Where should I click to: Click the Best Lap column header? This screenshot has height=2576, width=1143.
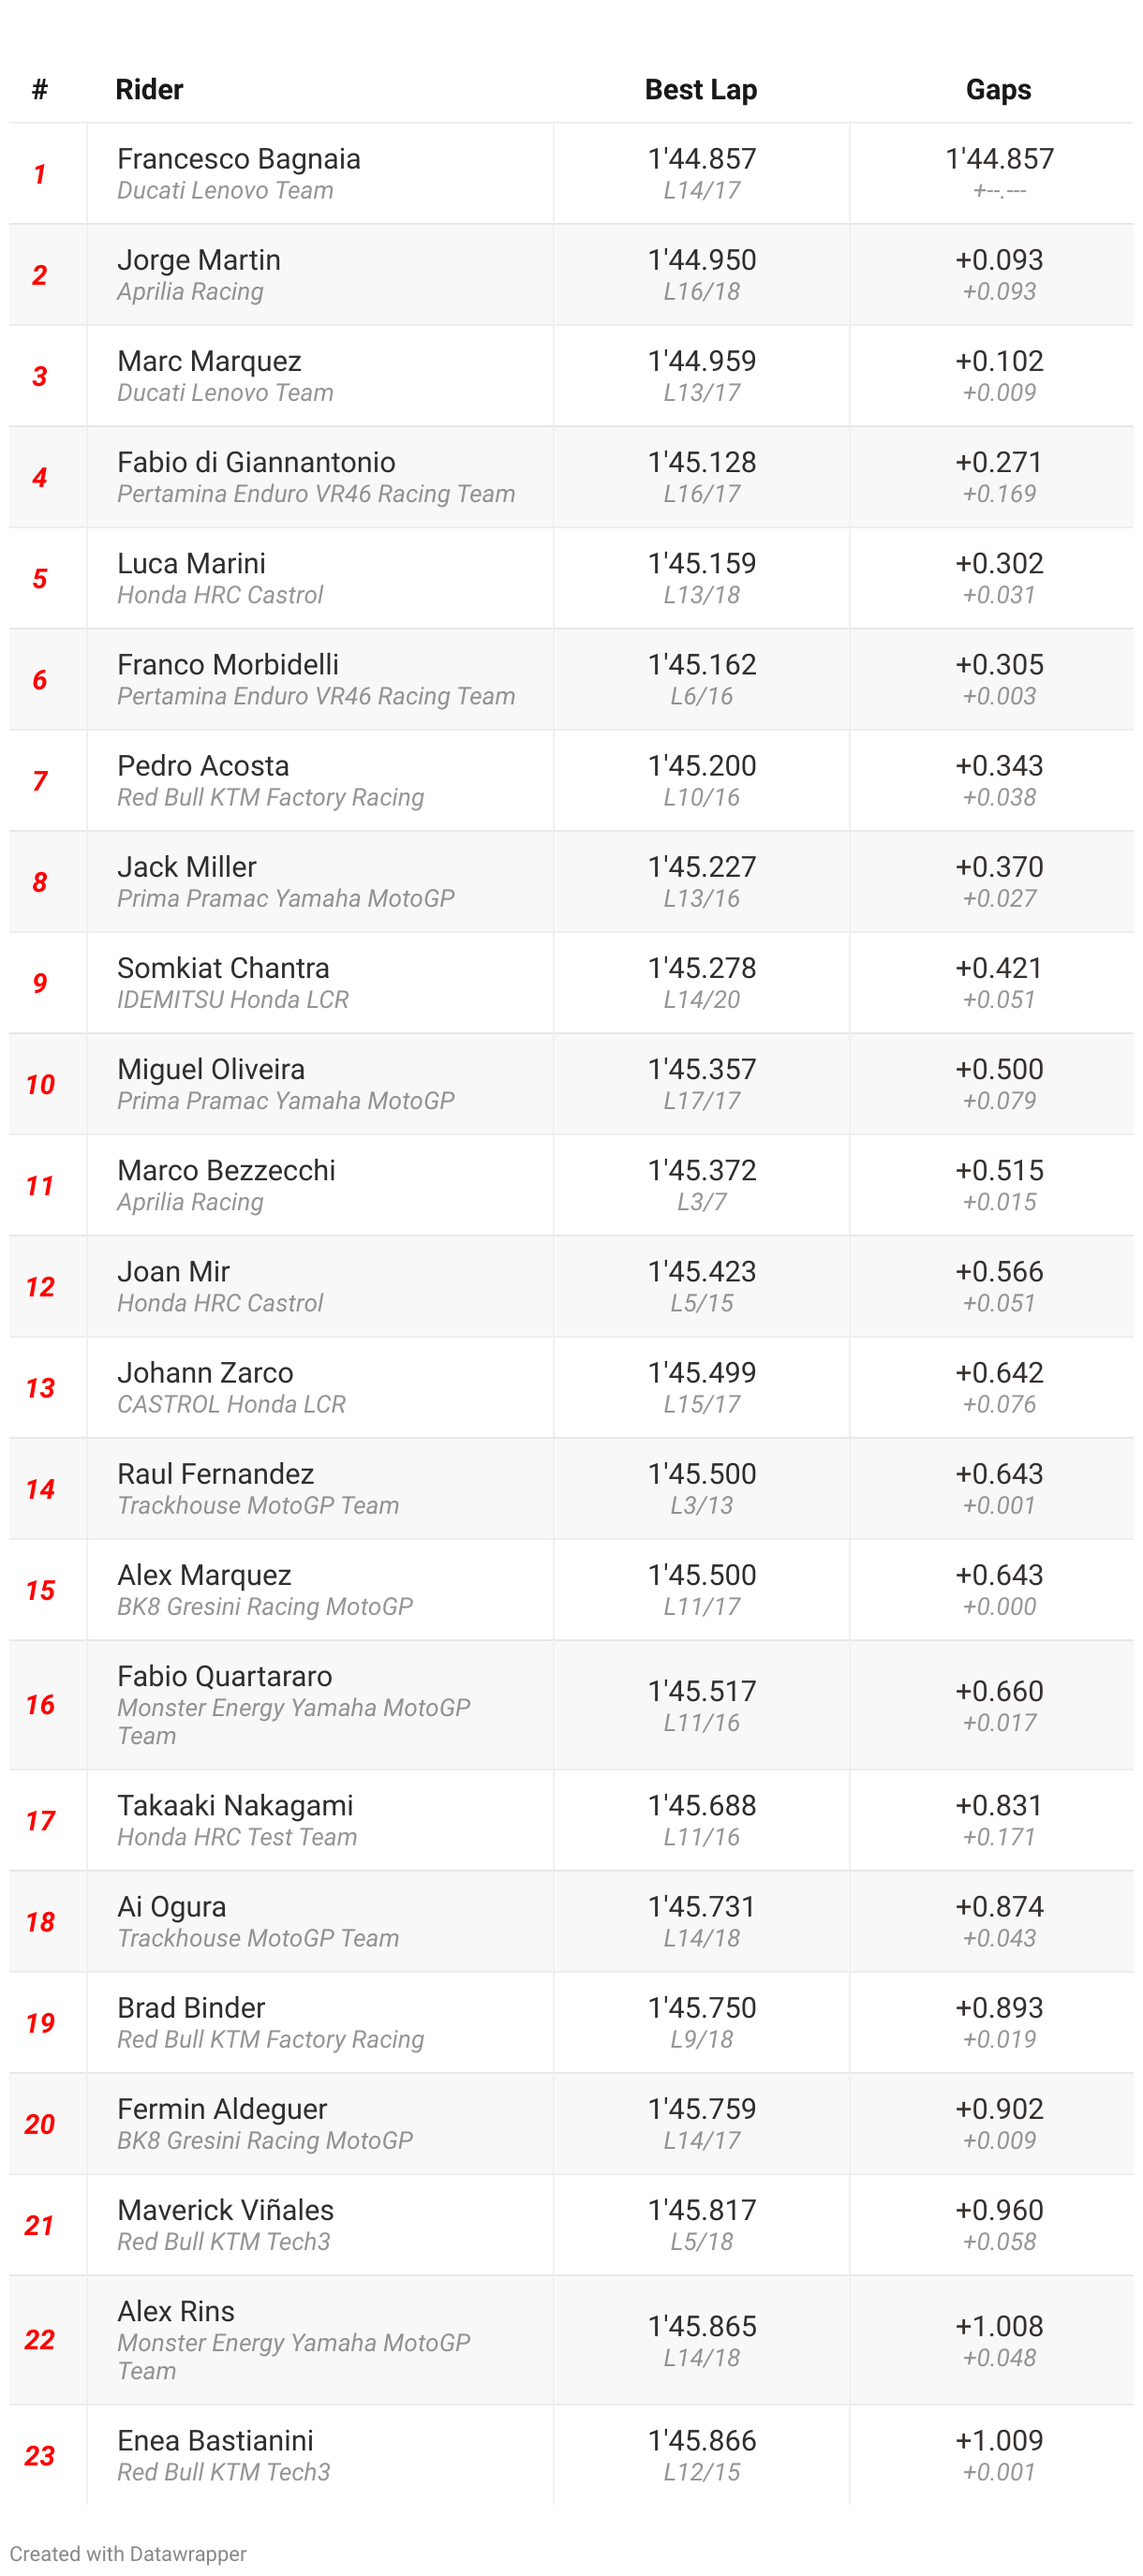click(700, 90)
